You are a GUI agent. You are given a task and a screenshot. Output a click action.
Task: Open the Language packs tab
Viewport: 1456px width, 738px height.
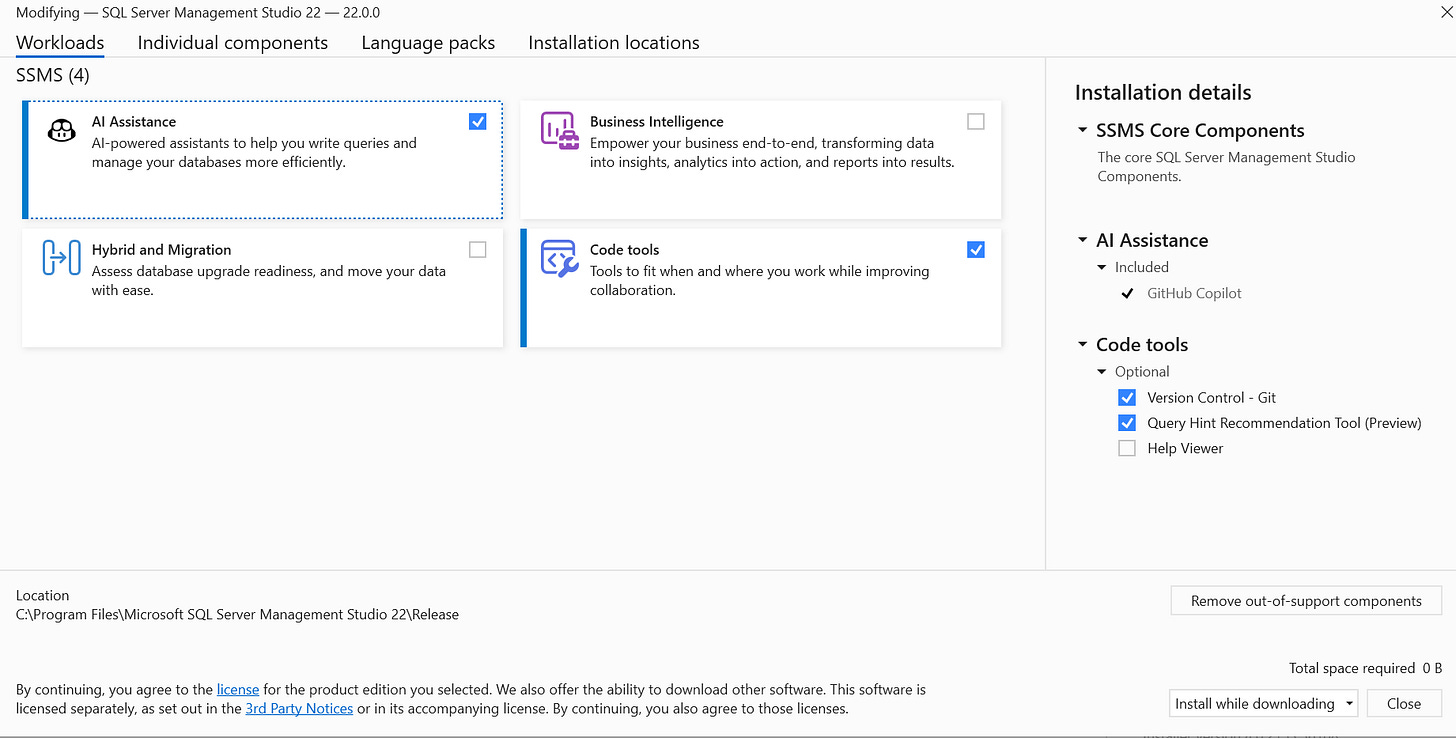pyautogui.click(x=428, y=43)
